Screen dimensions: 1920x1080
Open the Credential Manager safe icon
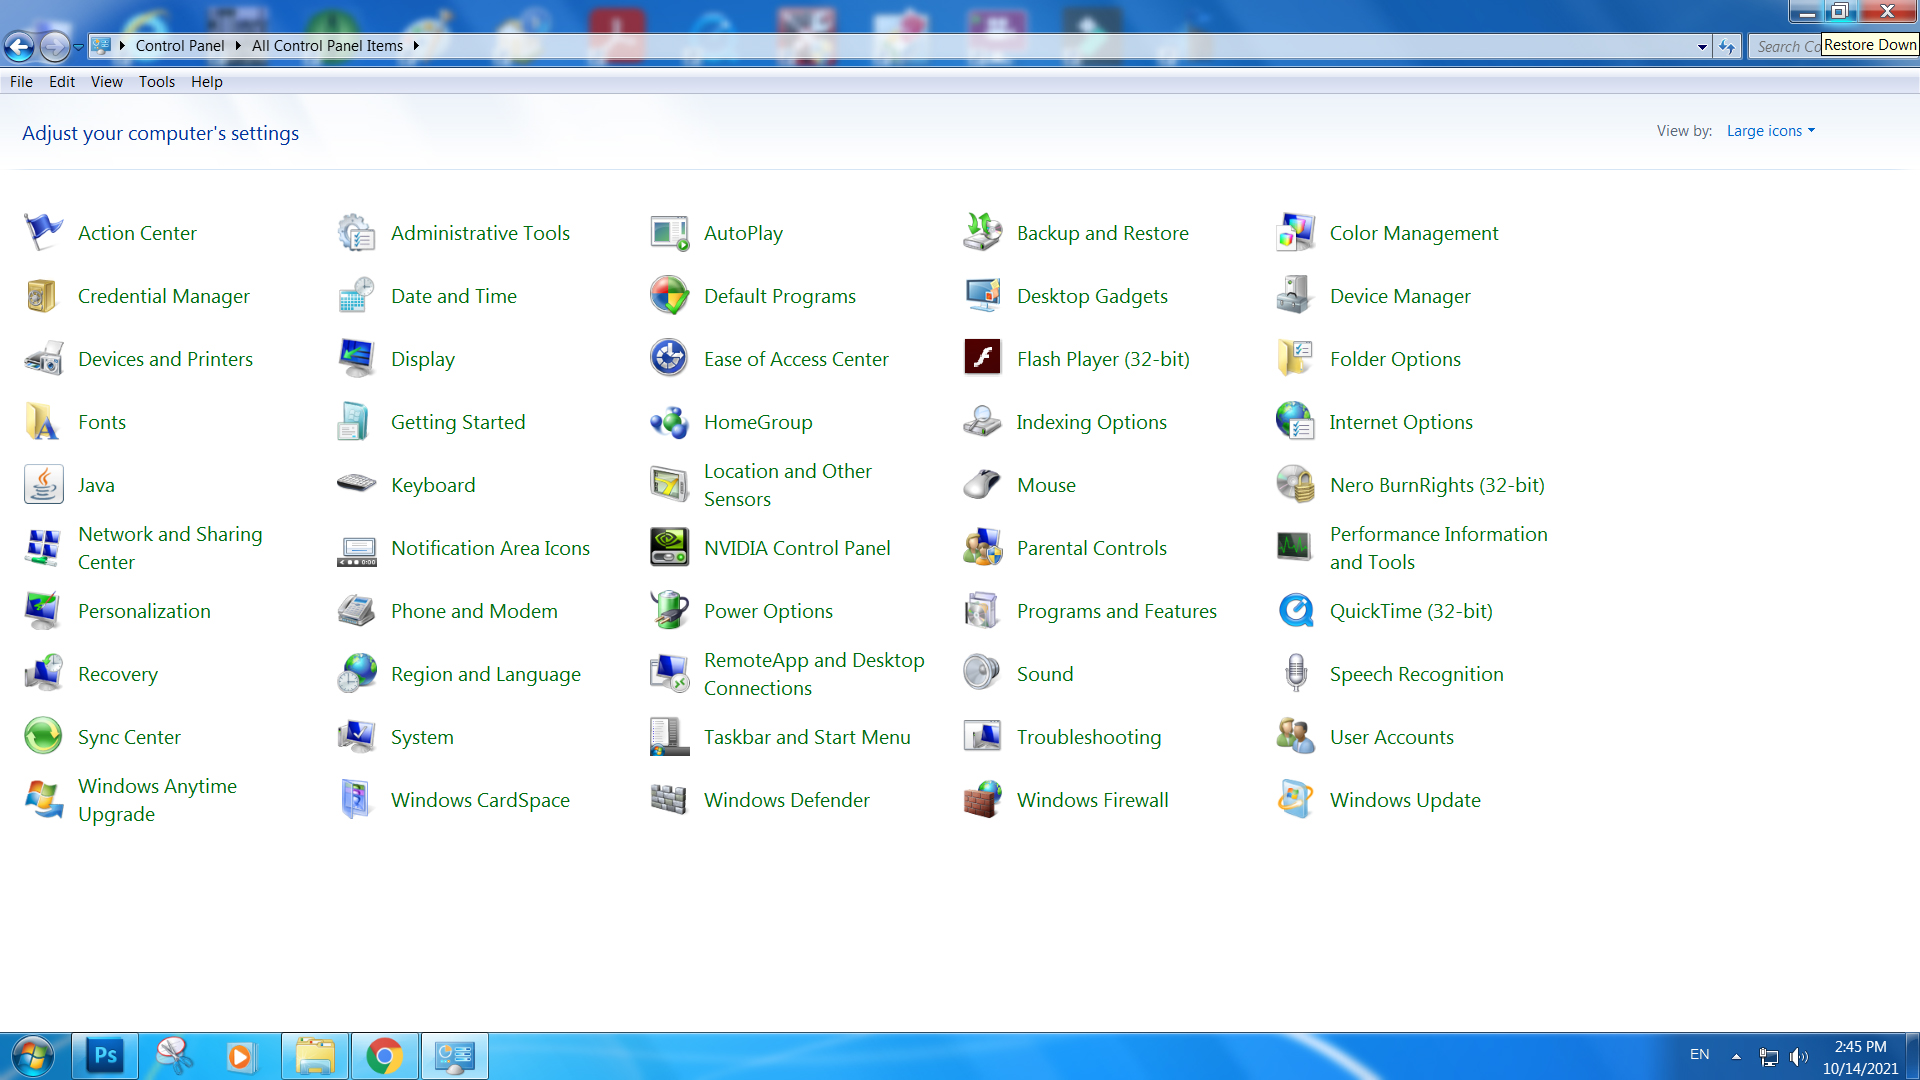pos(44,295)
